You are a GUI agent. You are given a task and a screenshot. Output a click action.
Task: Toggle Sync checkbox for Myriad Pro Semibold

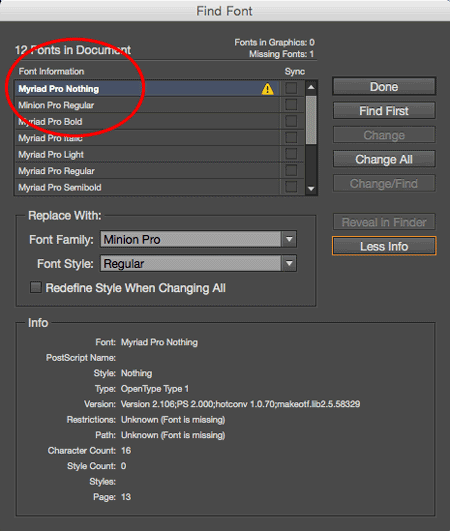coord(291,187)
